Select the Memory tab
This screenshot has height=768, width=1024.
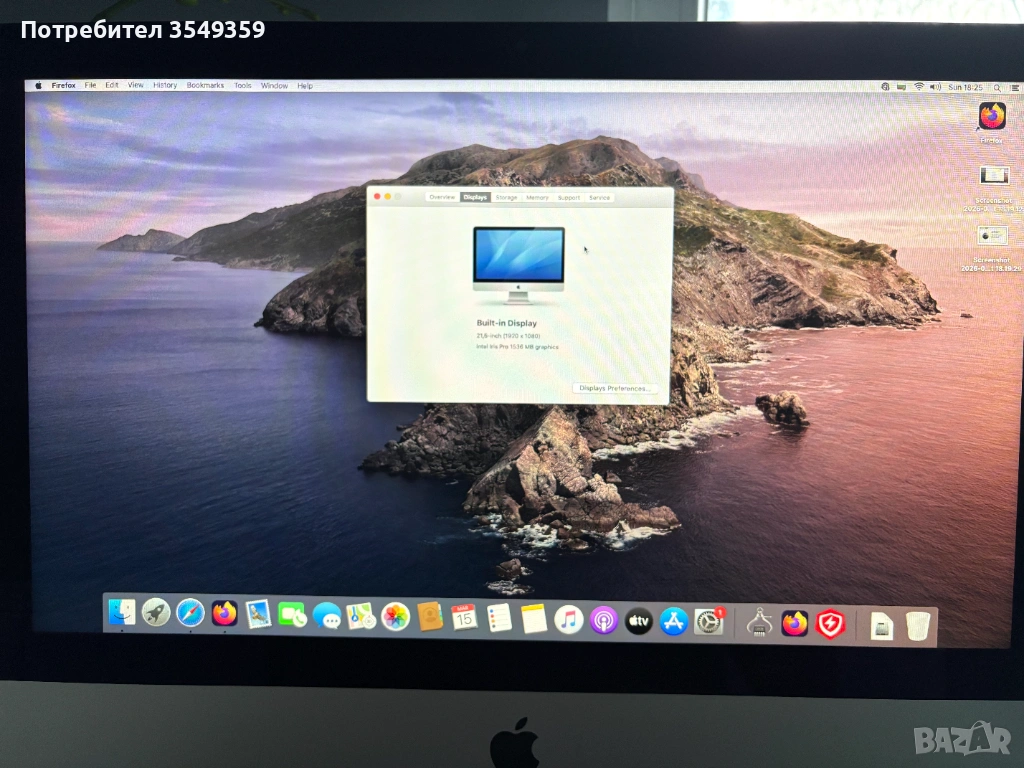pos(537,197)
